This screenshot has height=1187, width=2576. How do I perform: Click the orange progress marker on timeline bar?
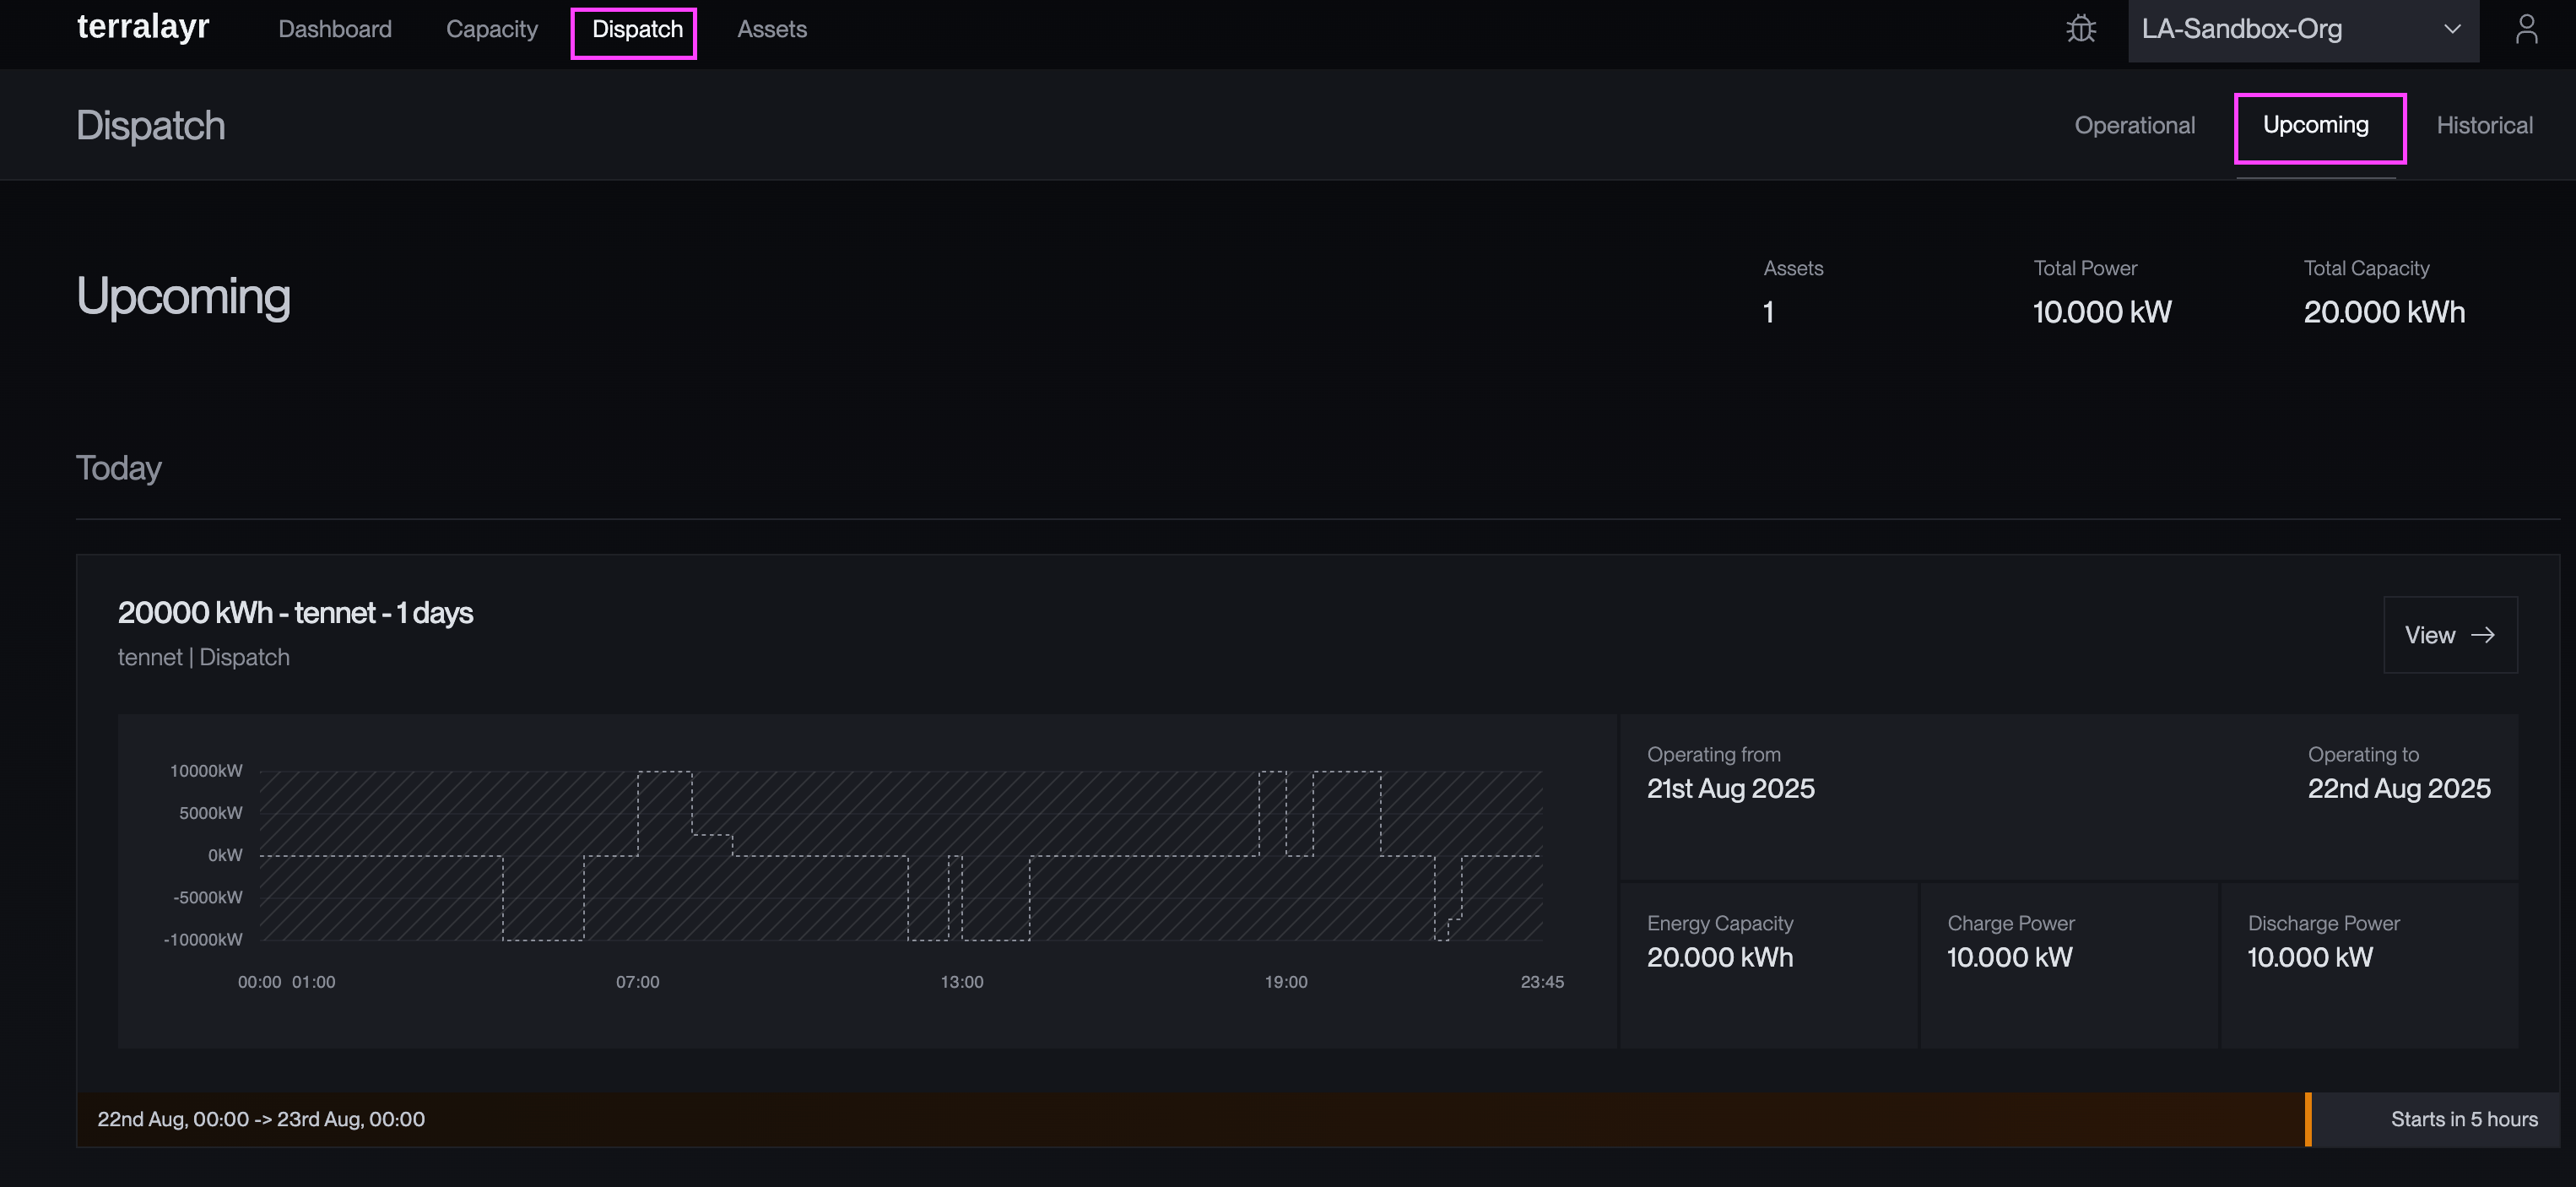(x=2308, y=1119)
